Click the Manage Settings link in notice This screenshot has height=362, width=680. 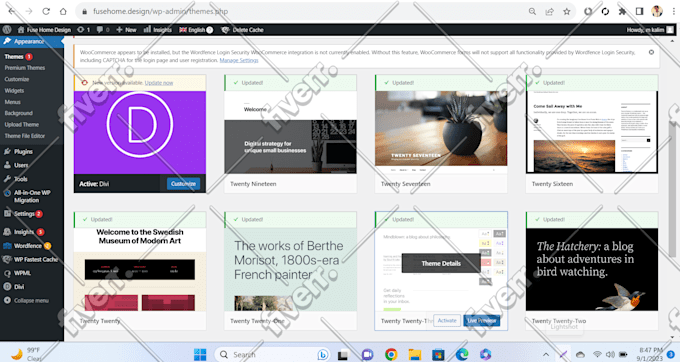239,60
